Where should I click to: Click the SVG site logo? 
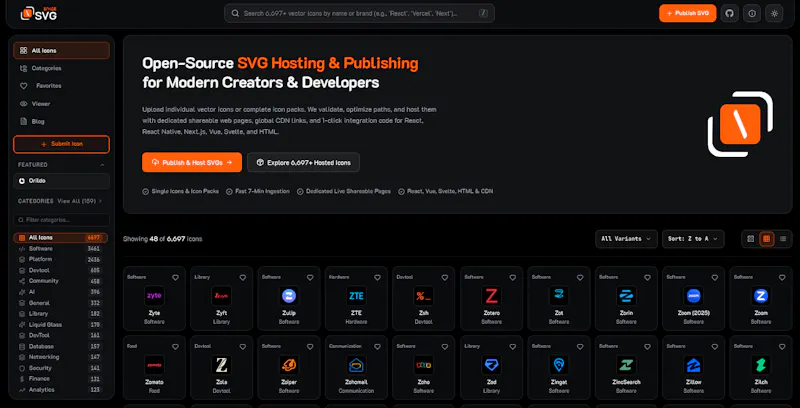coord(39,13)
